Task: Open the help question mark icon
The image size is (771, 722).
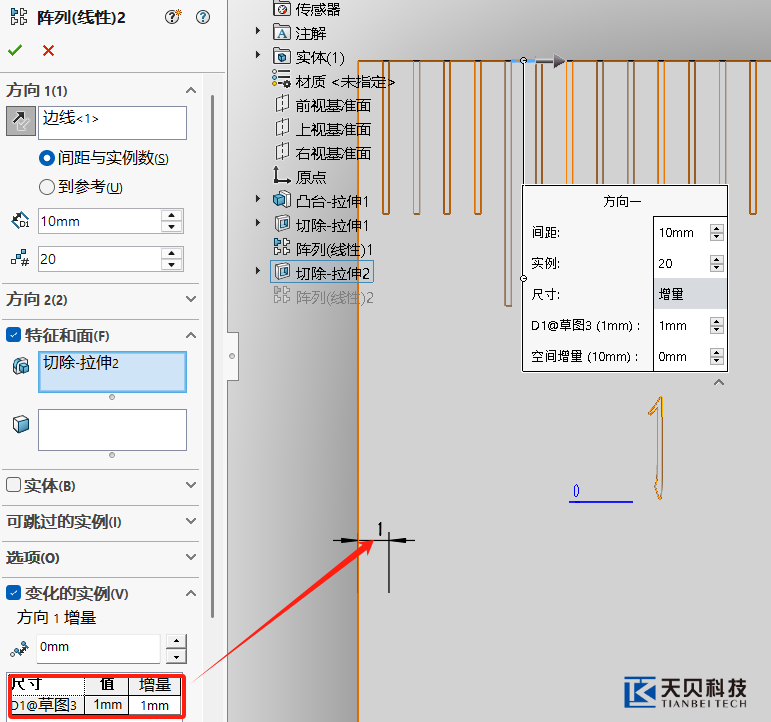Action: tap(203, 17)
